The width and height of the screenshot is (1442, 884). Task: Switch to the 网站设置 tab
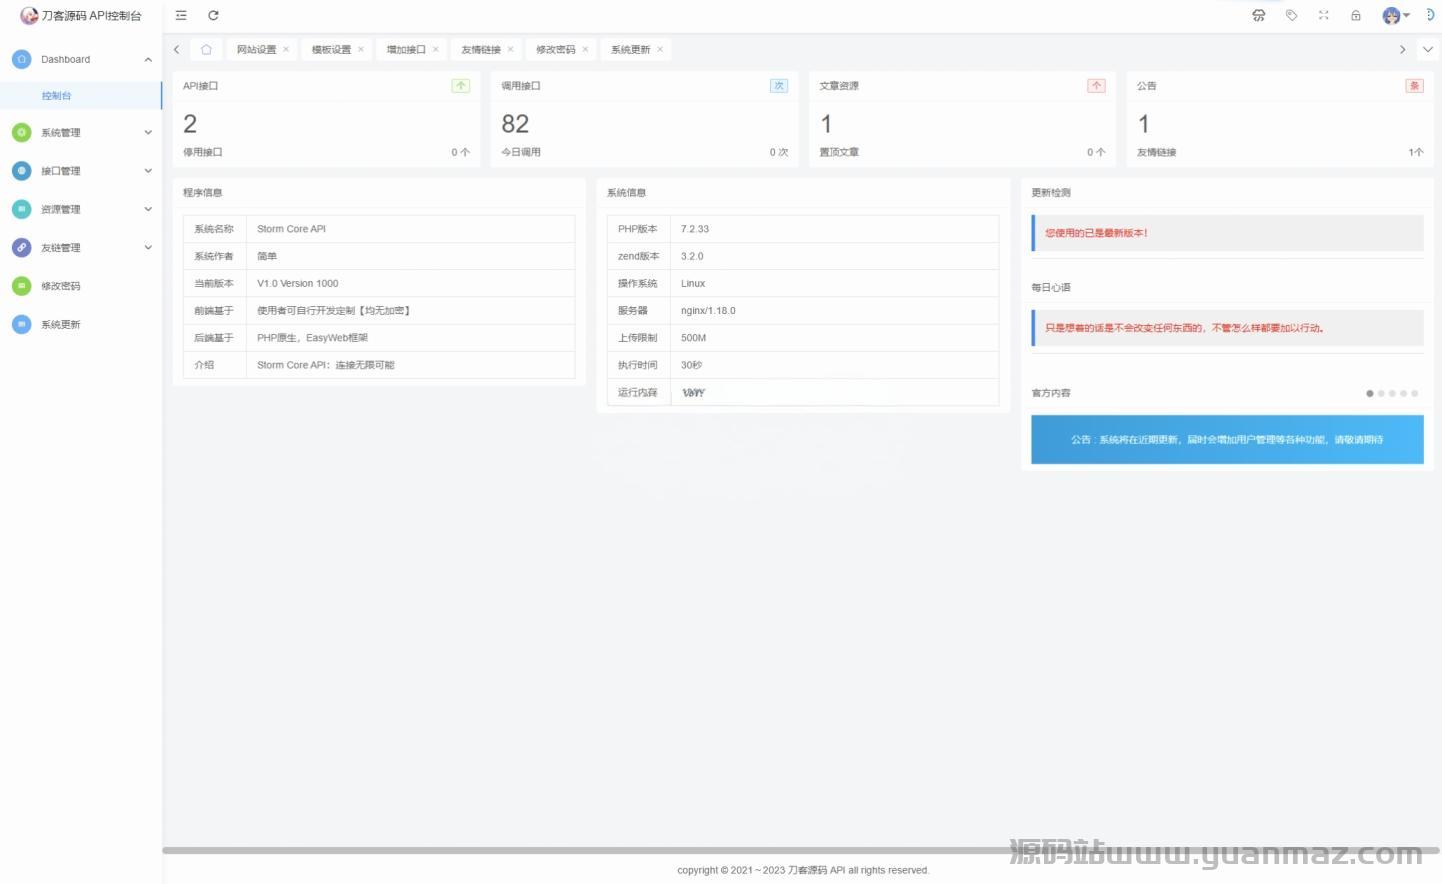[256, 49]
